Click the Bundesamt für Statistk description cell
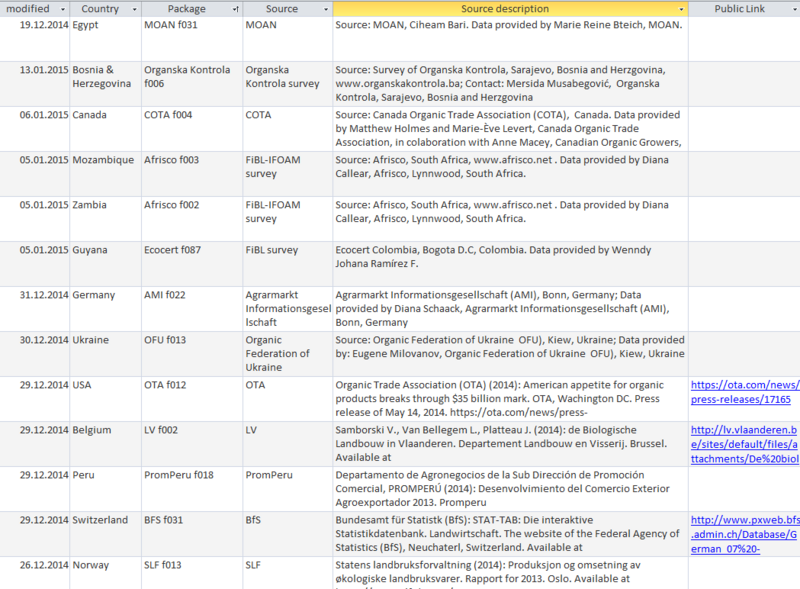Viewport: 800px width, 589px height. click(x=510, y=533)
